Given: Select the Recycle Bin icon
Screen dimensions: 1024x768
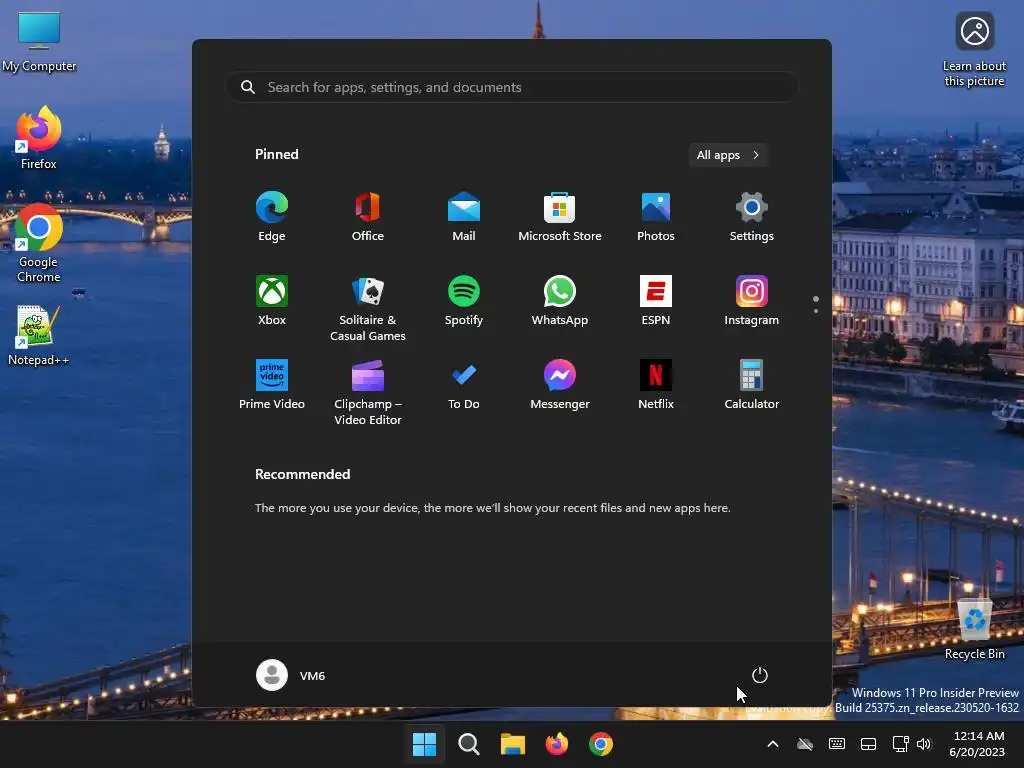Looking at the screenshot, I should (x=974, y=629).
